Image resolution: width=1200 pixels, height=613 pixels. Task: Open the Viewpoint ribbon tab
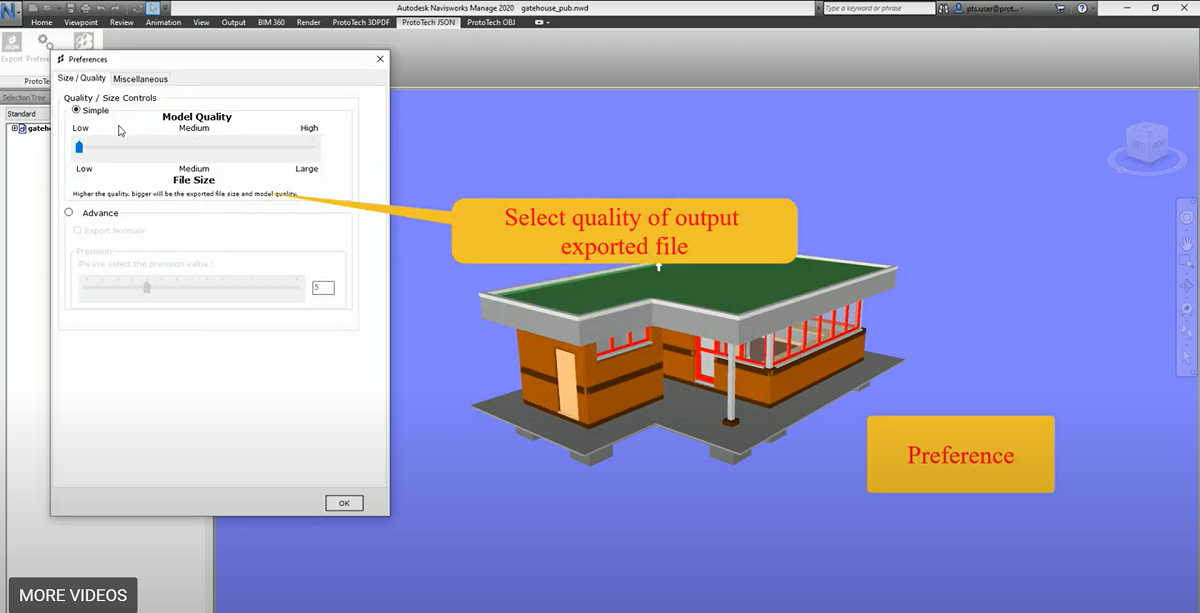[81, 22]
